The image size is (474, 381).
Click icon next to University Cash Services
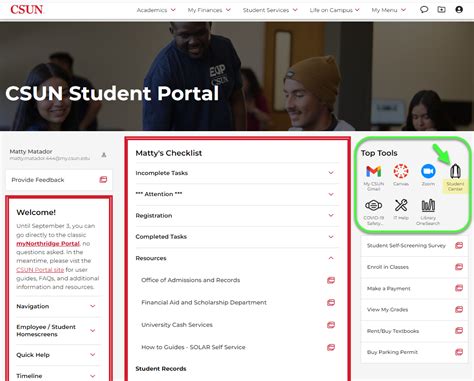point(331,325)
